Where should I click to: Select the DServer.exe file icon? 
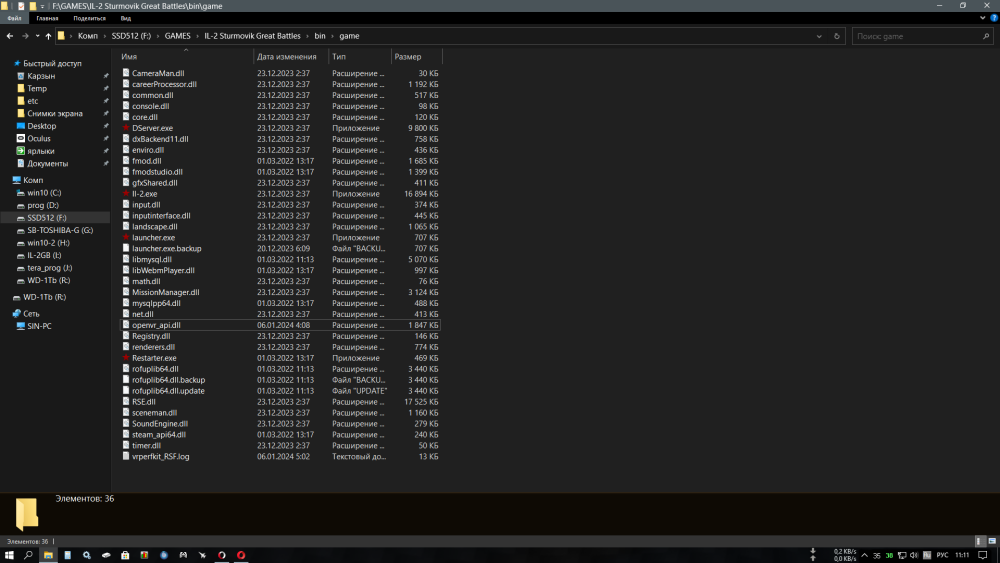coord(126,128)
